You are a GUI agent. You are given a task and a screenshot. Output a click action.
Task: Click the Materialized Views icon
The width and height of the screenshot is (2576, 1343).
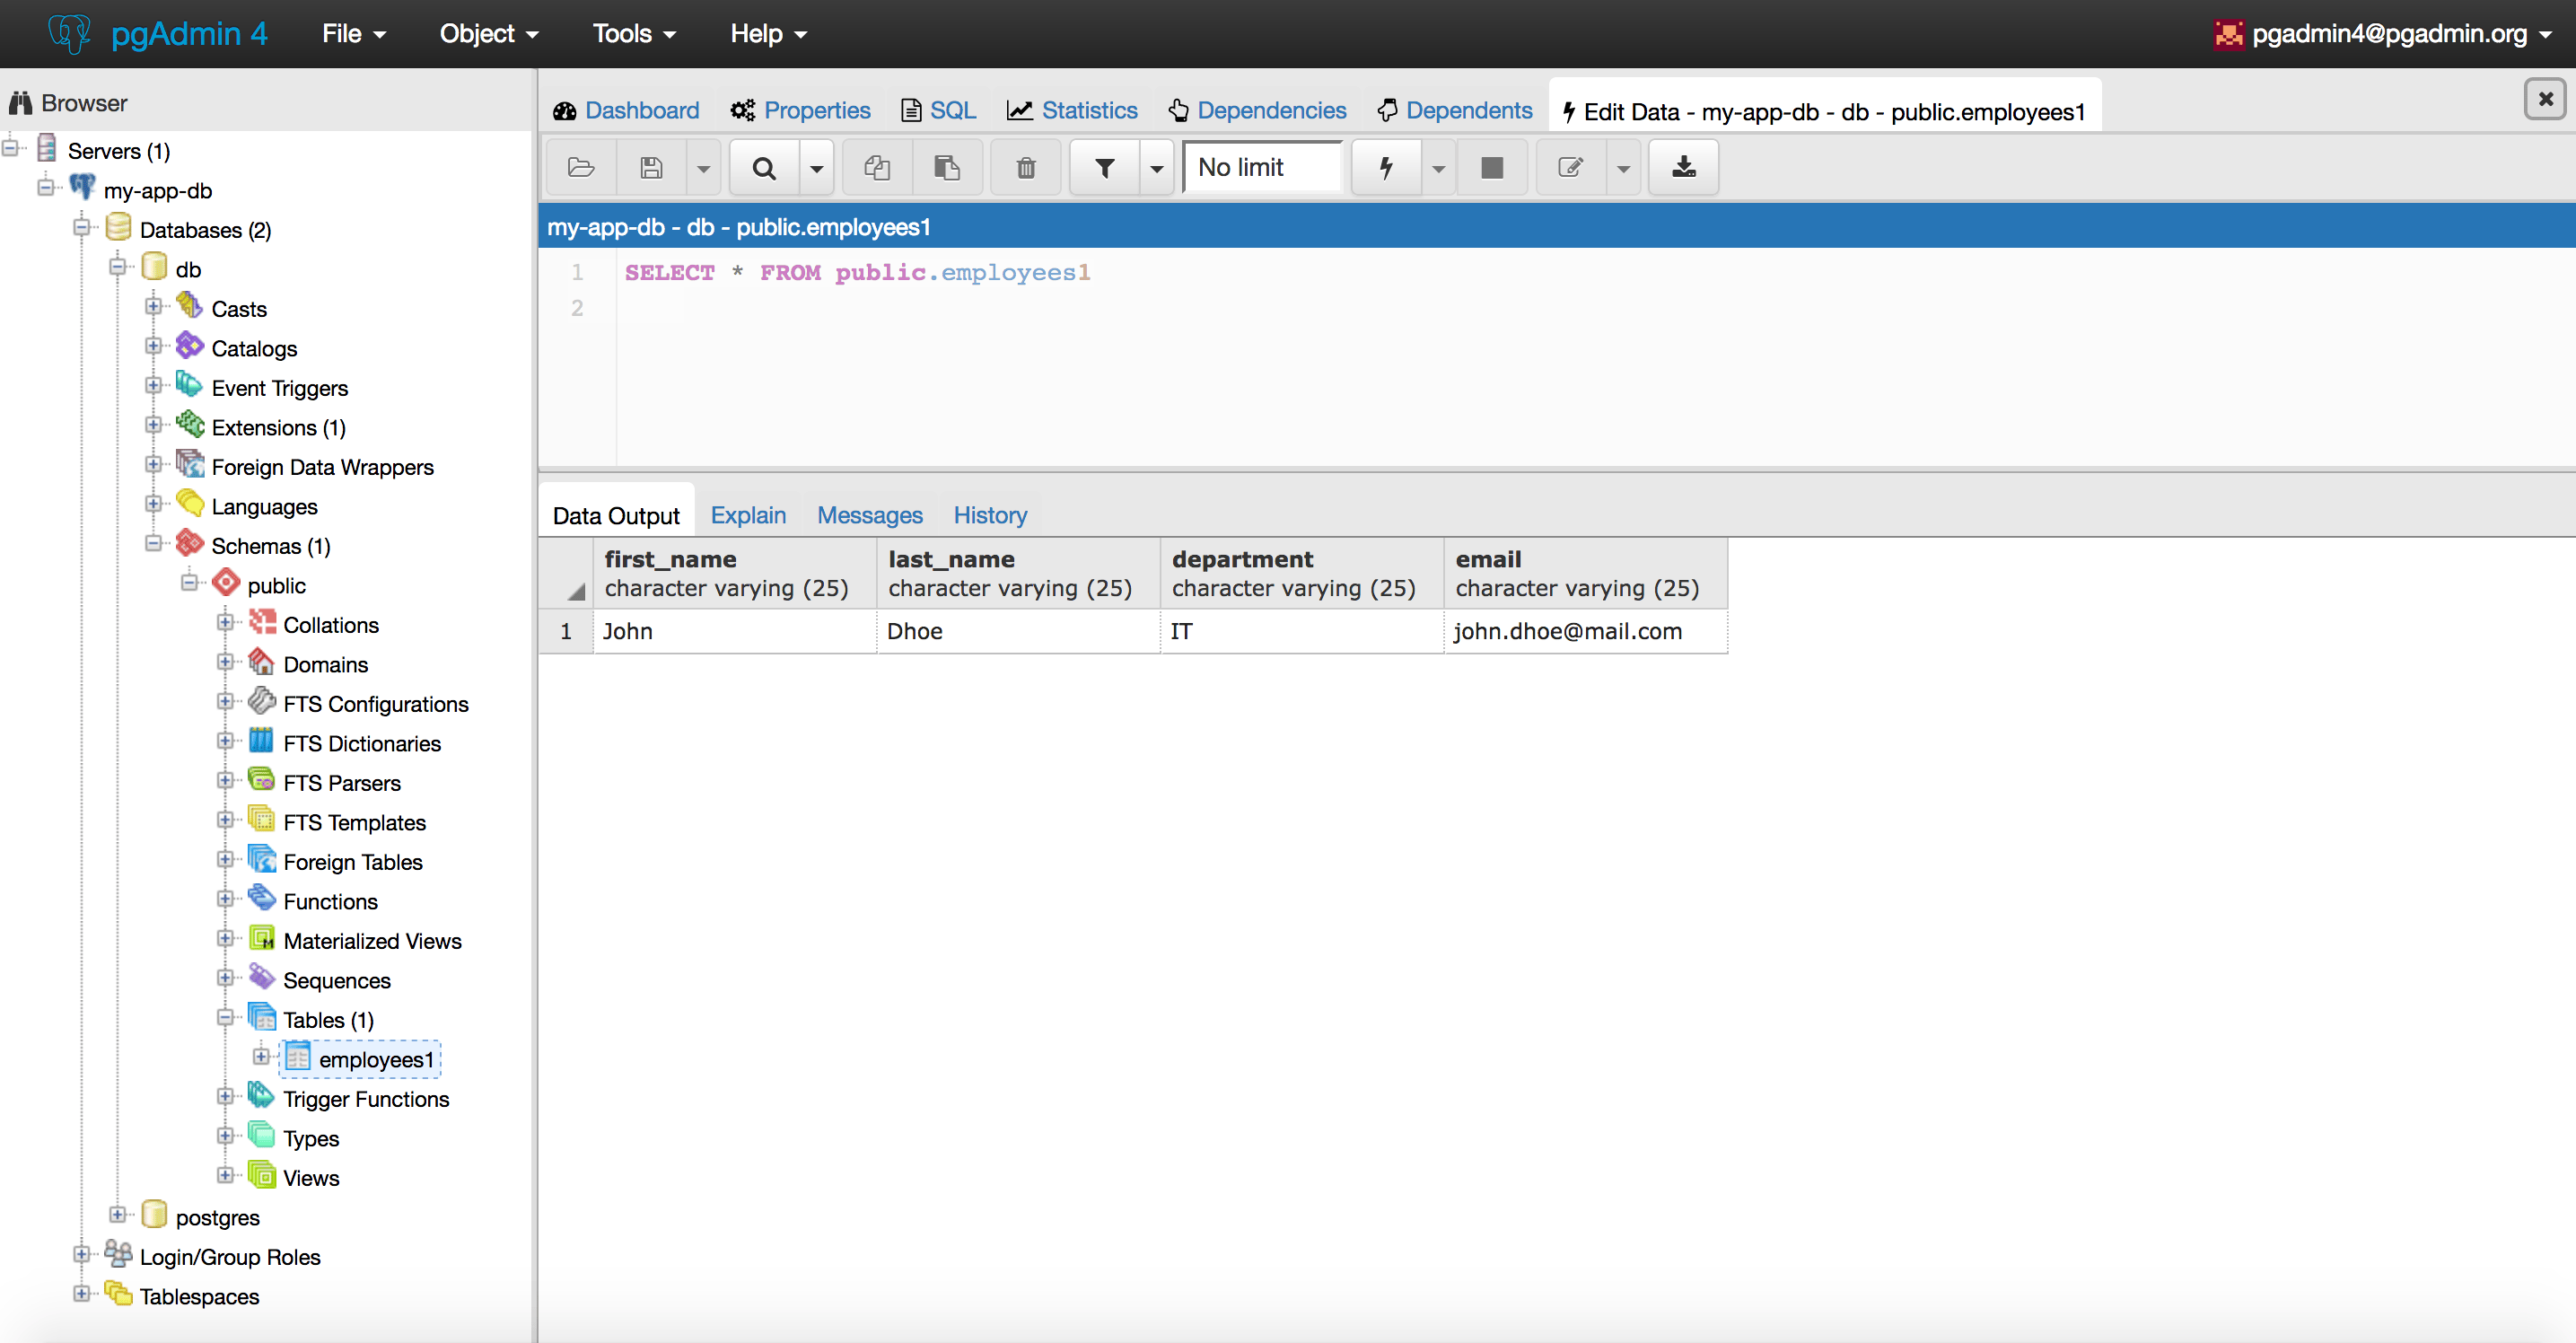click(262, 937)
